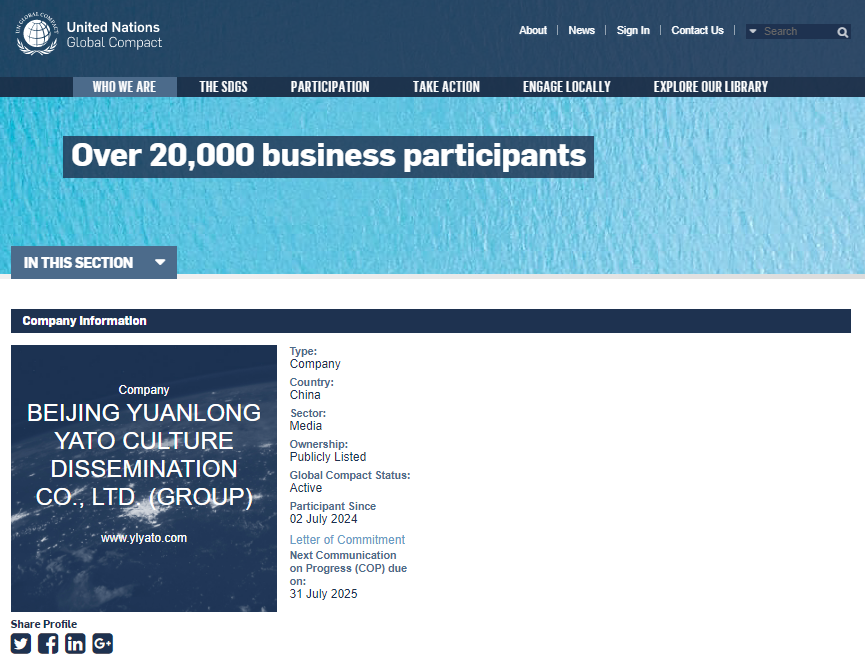Open the Who We Are menu

click(x=125, y=87)
